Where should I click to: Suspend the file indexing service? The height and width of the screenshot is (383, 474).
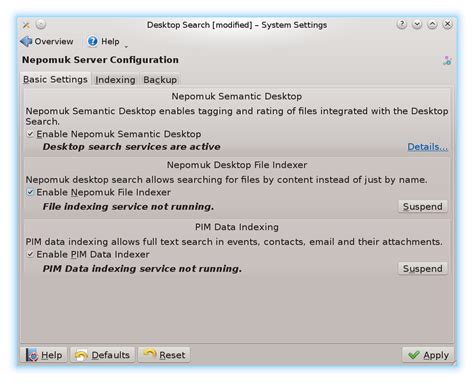point(423,207)
